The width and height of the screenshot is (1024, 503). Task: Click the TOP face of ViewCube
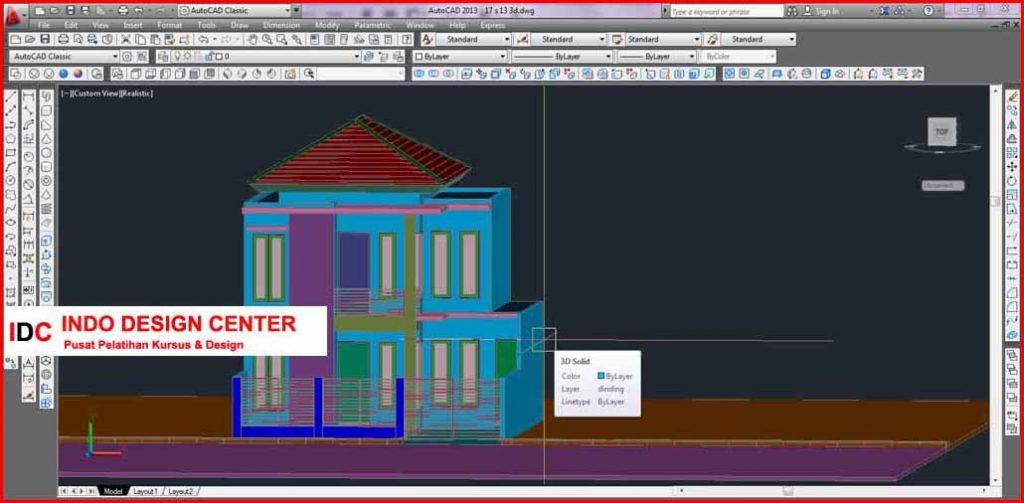pyautogui.click(x=942, y=131)
